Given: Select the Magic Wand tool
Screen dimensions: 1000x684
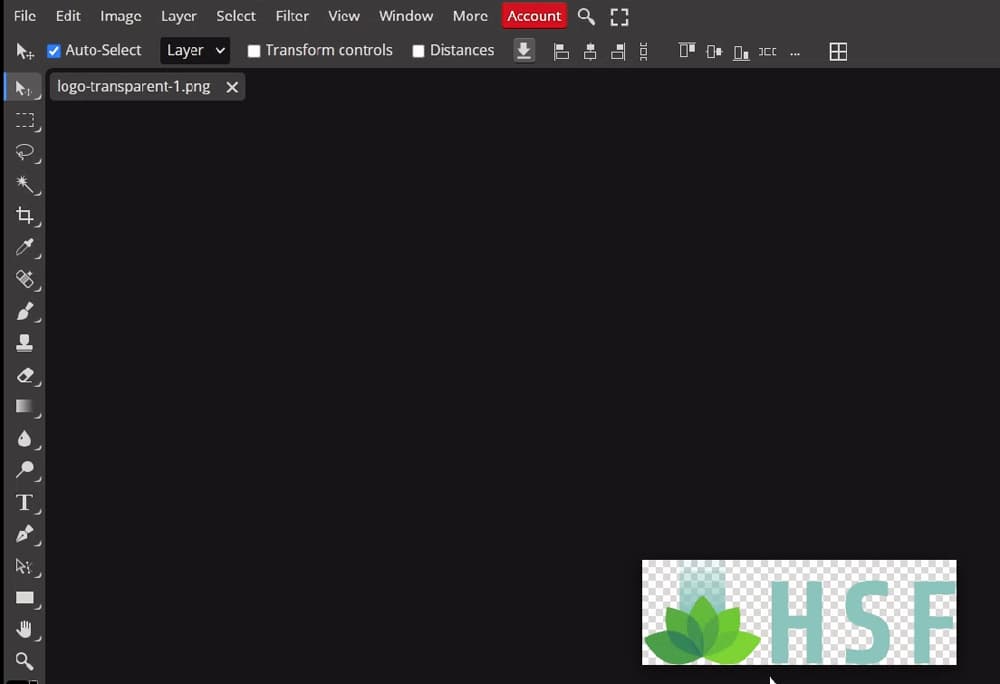Looking at the screenshot, I should (24, 184).
